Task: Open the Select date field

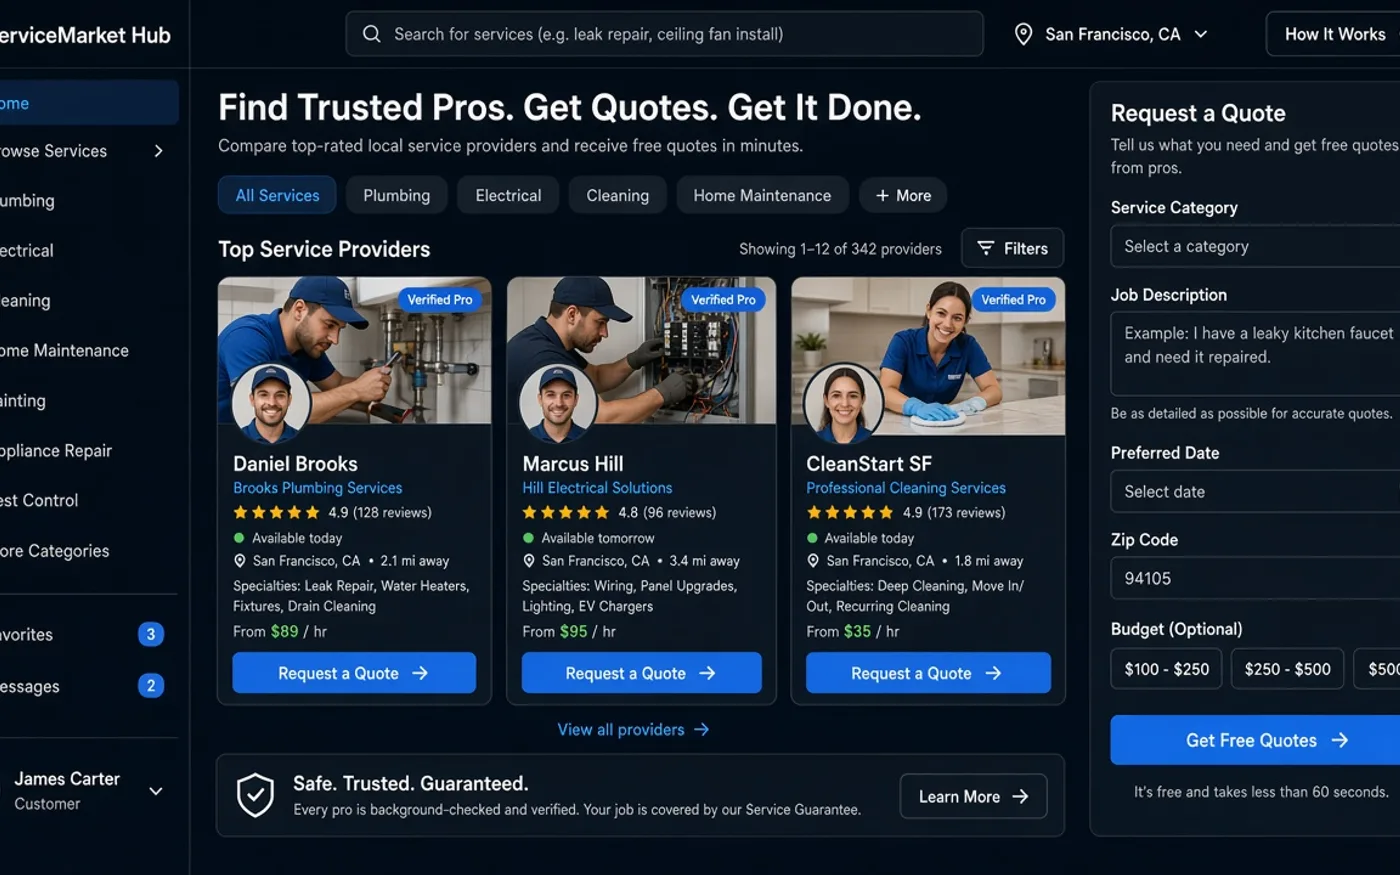Action: tap(1255, 491)
